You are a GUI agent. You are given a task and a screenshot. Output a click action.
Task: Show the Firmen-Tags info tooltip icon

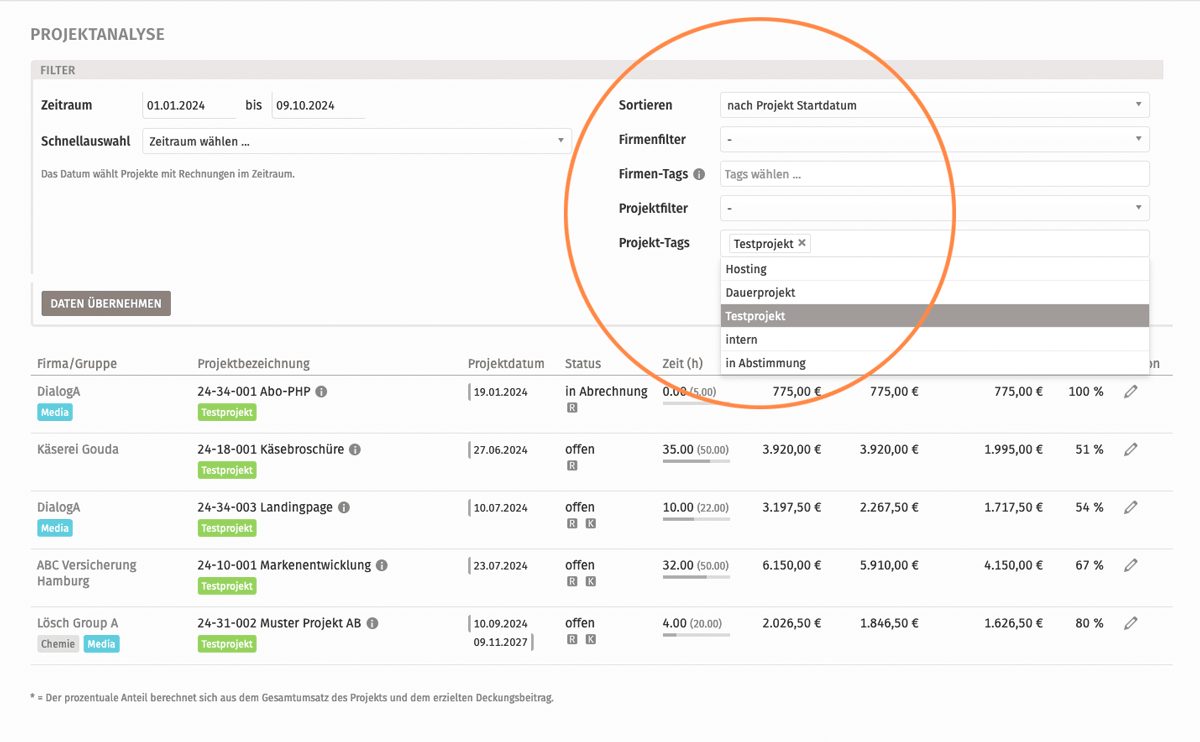(699, 174)
